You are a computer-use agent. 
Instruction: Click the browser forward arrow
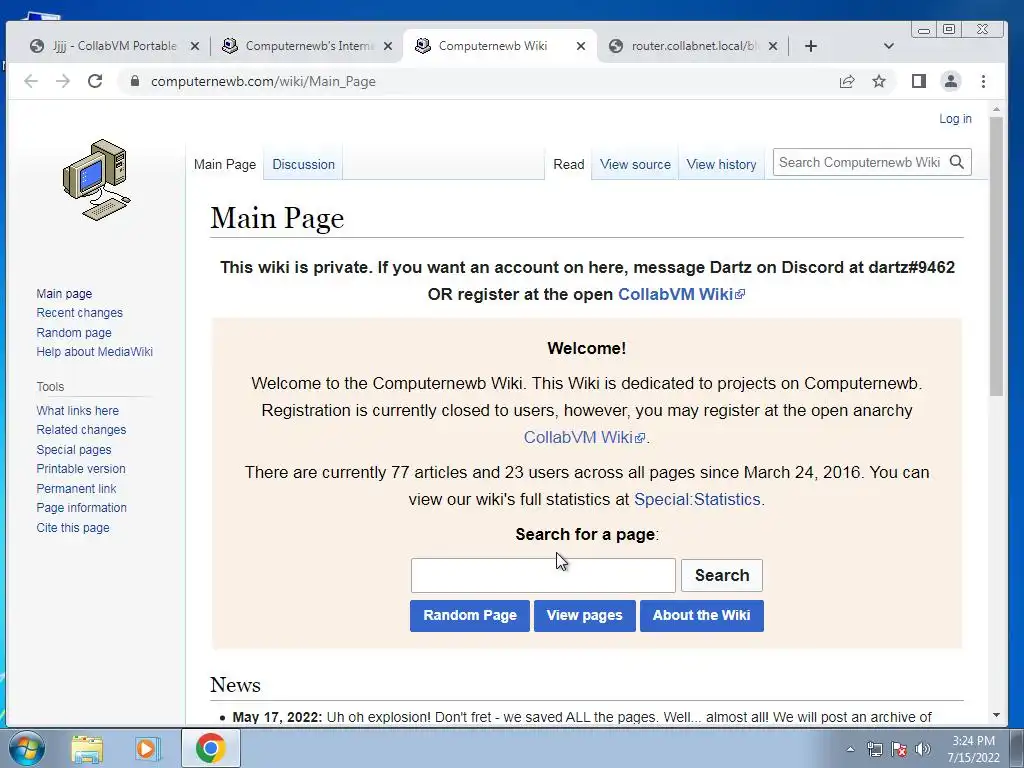point(63,81)
